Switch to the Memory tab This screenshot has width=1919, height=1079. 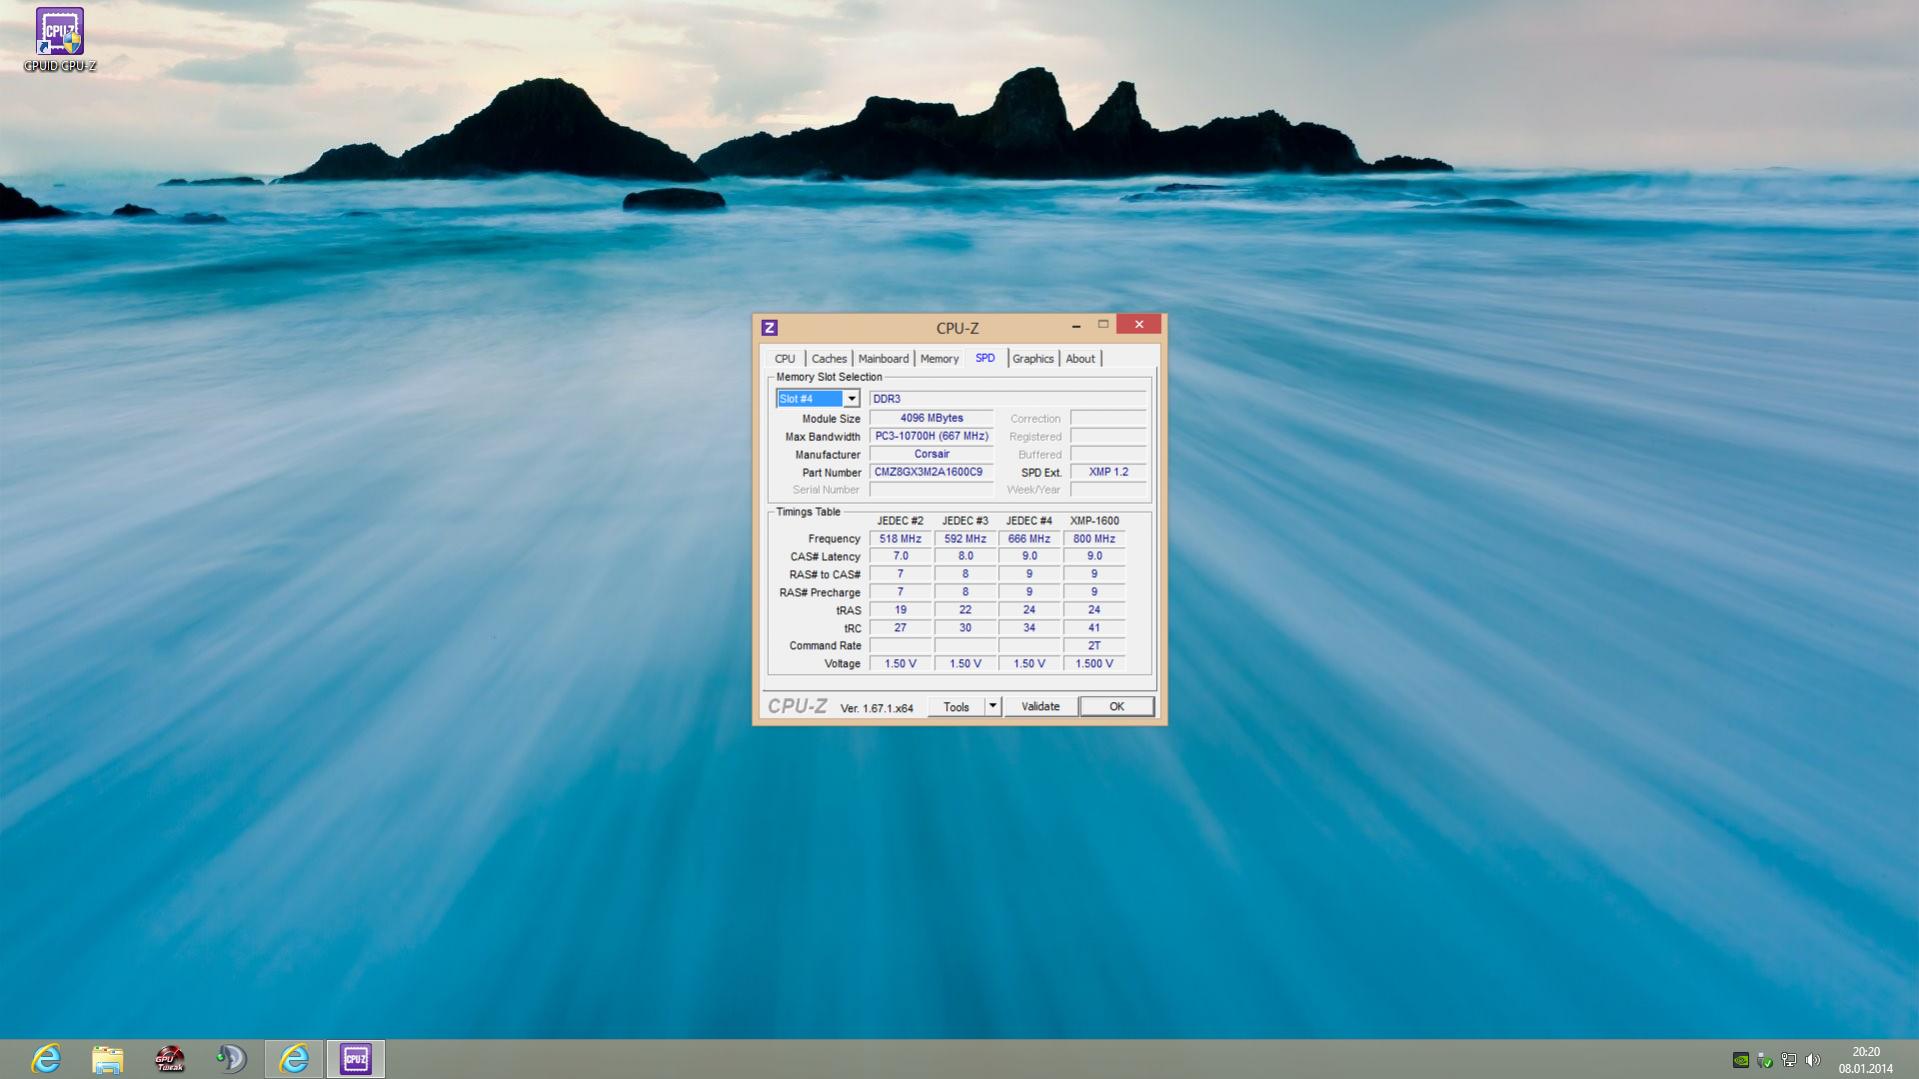(939, 359)
